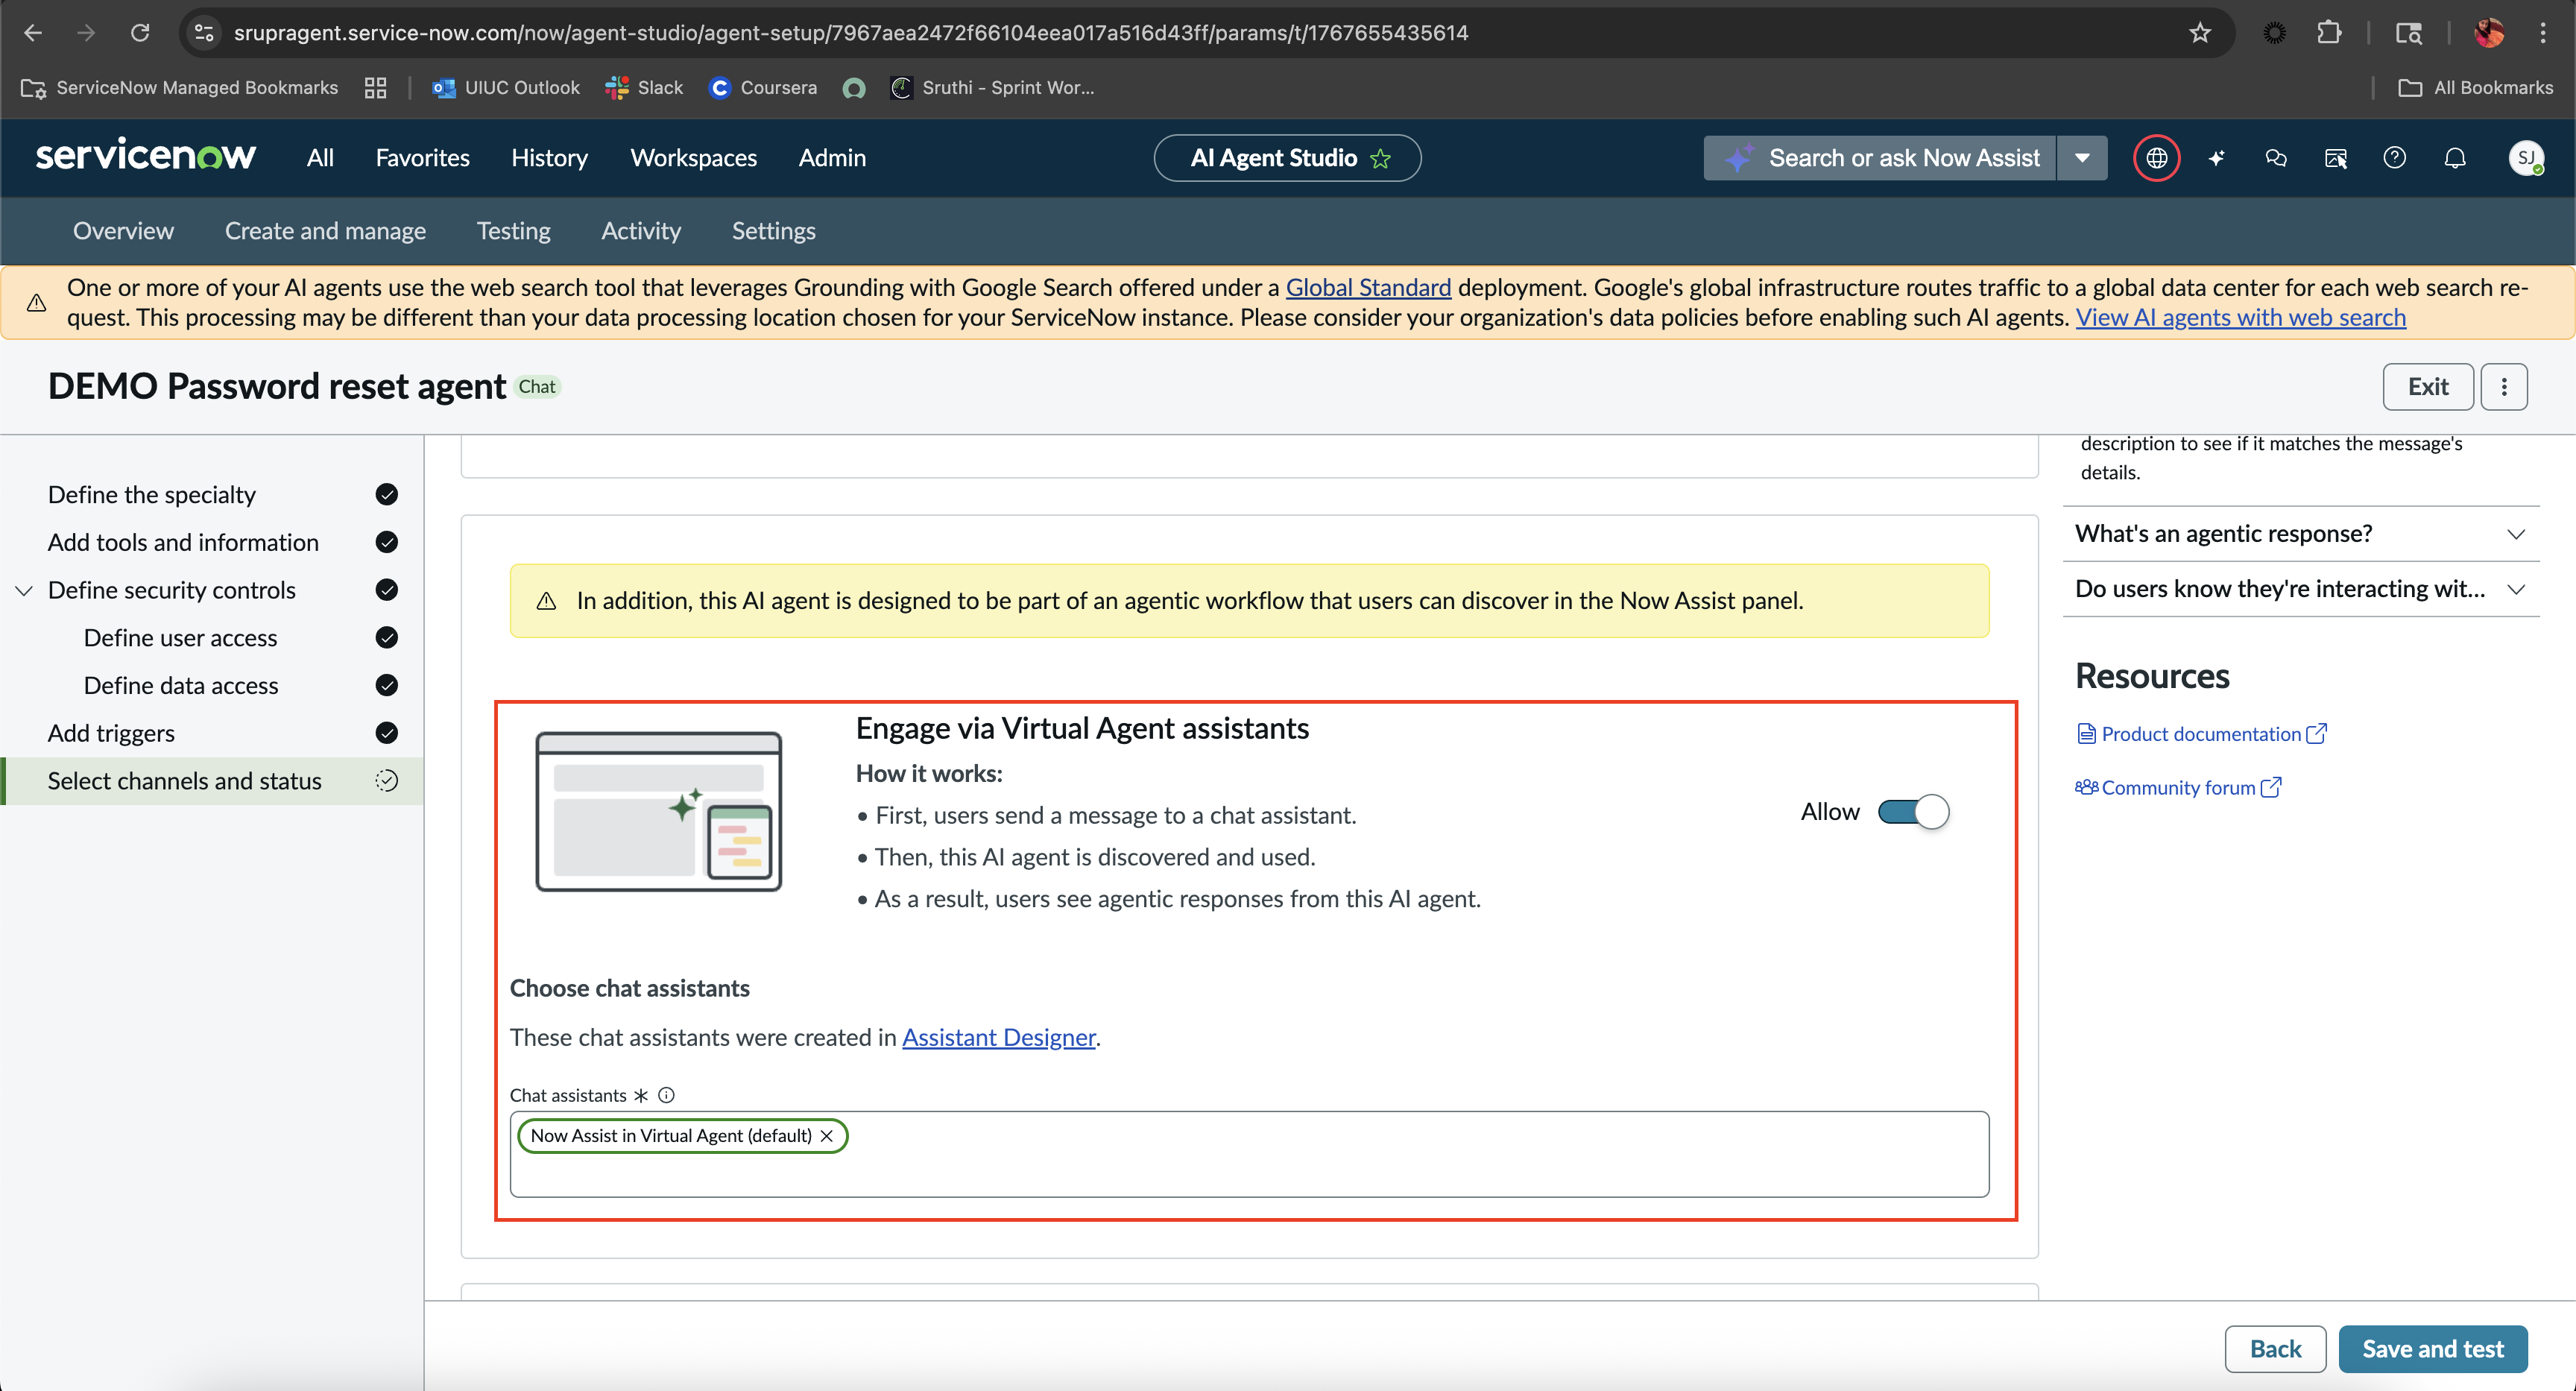Screen dimensions: 2576x1391
Task: Open Sruthi - Sprint Wor... bookmark
Action: pos(992,88)
